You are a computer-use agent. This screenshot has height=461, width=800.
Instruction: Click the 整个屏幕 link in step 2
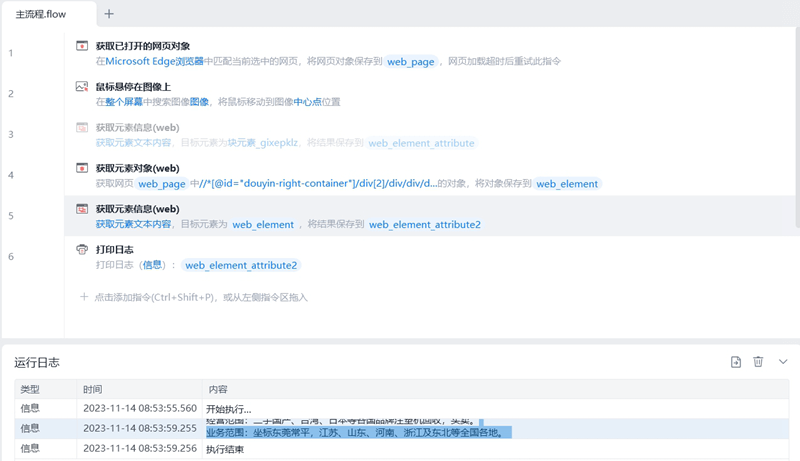pyautogui.click(x=124, y=102)
